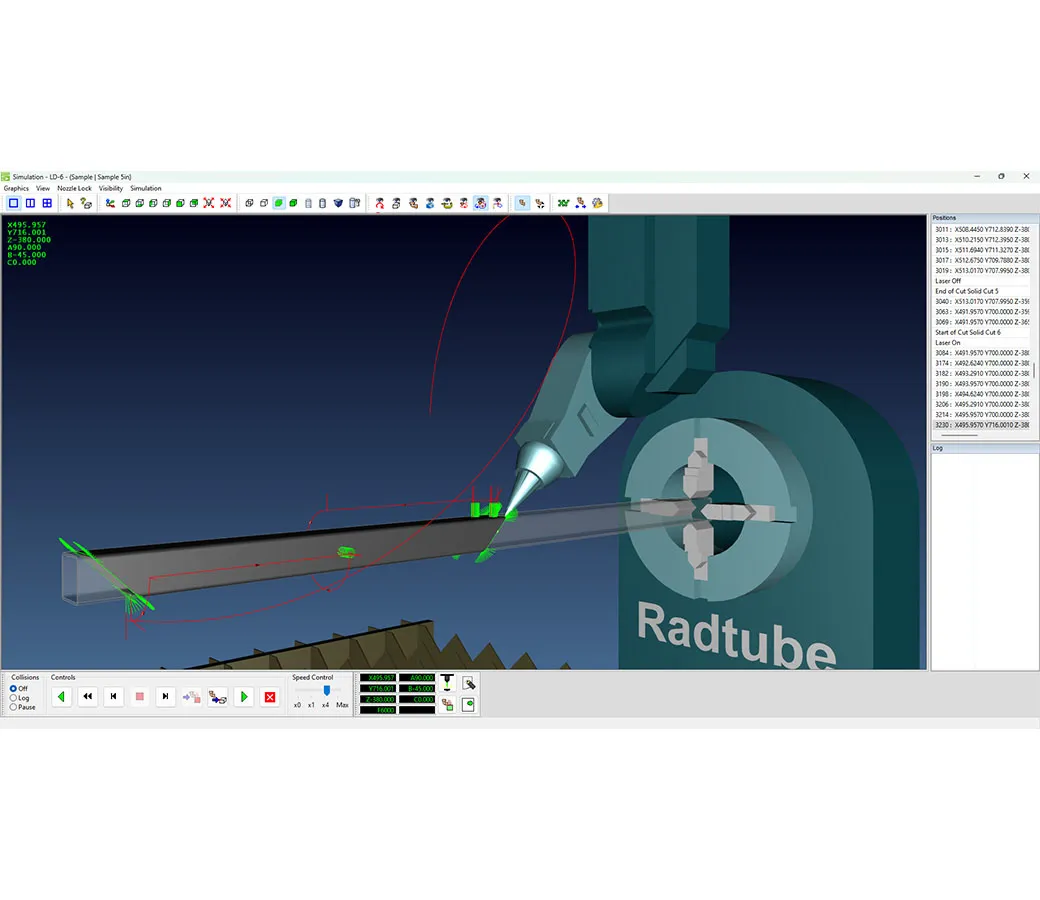Screen dimensions: 1040x900
Task: Set collisions mode to Off
Action: (13, 689)
